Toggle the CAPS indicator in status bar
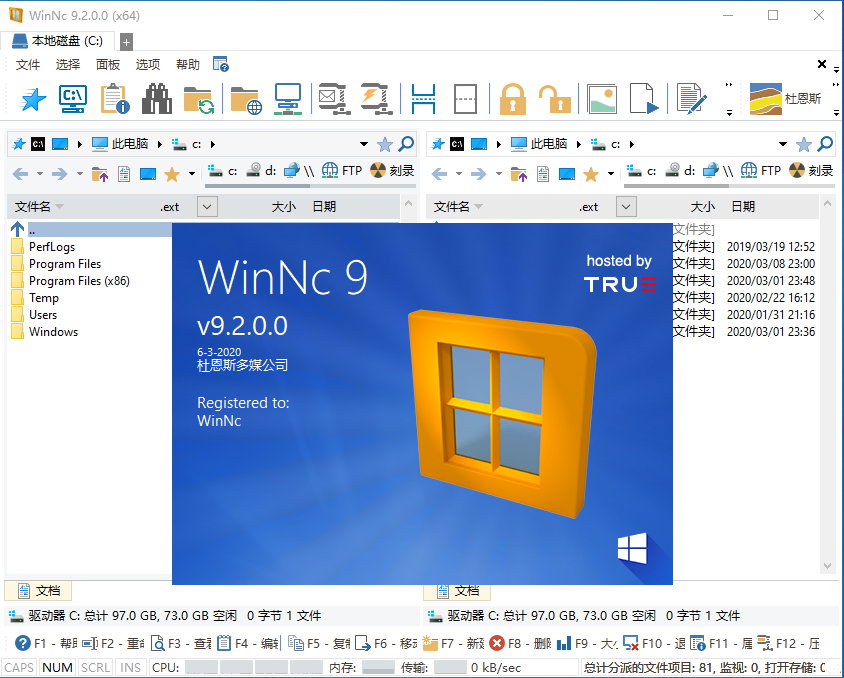 click(x=19, y=668)
